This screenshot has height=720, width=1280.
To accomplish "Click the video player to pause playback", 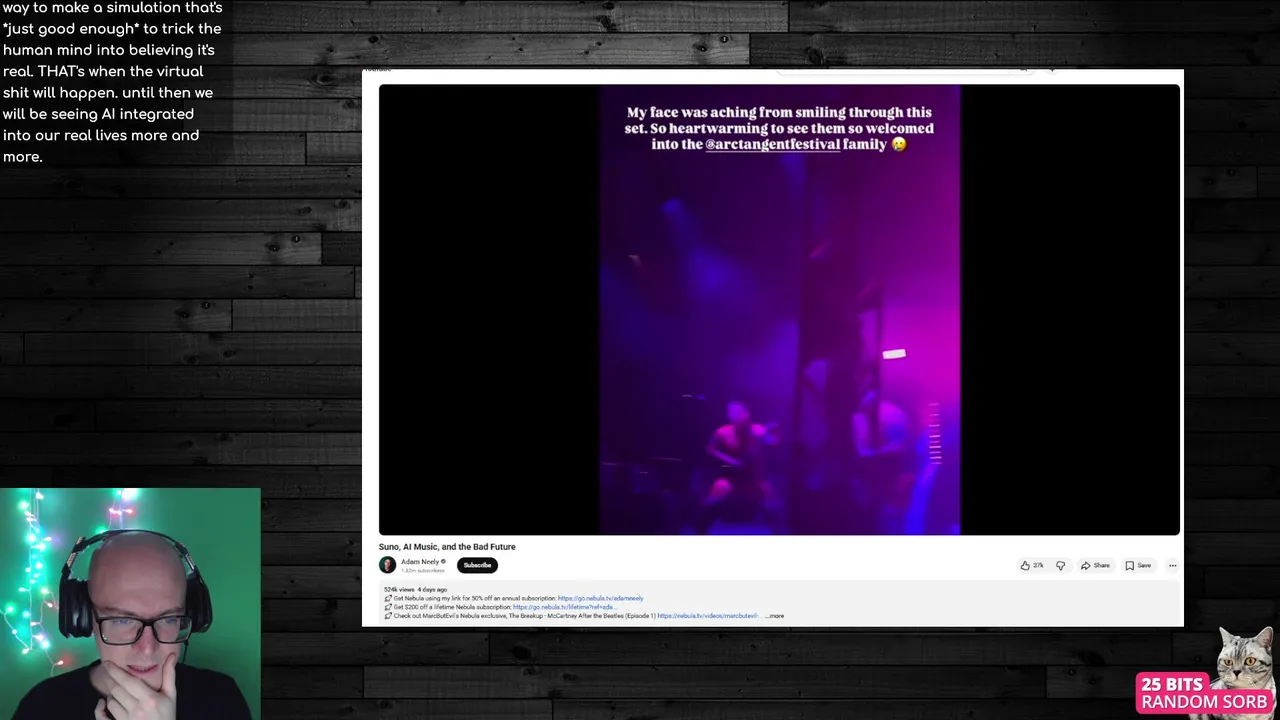I will coord(779,309).
